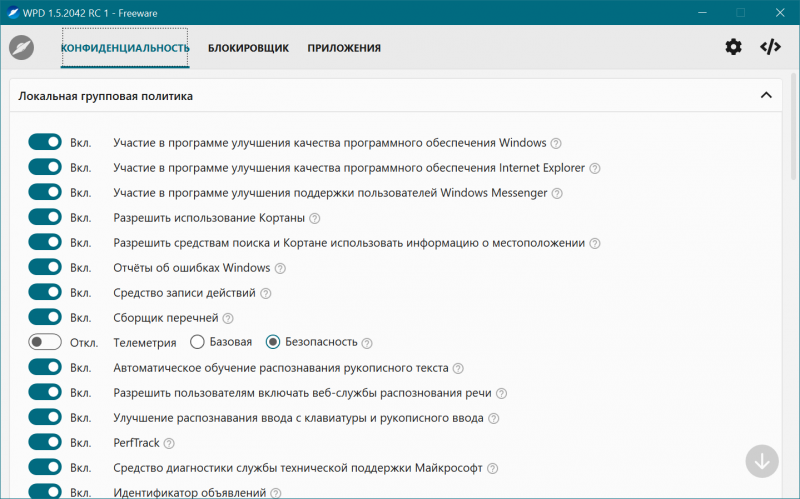The image size is (800, 499).
Task: Click help icon beside Cortana permission
Action: 315,218
